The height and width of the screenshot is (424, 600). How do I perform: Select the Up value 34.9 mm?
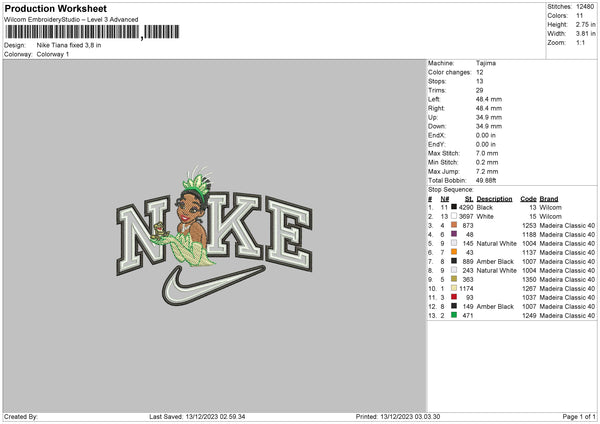click(x=489, y=117)
